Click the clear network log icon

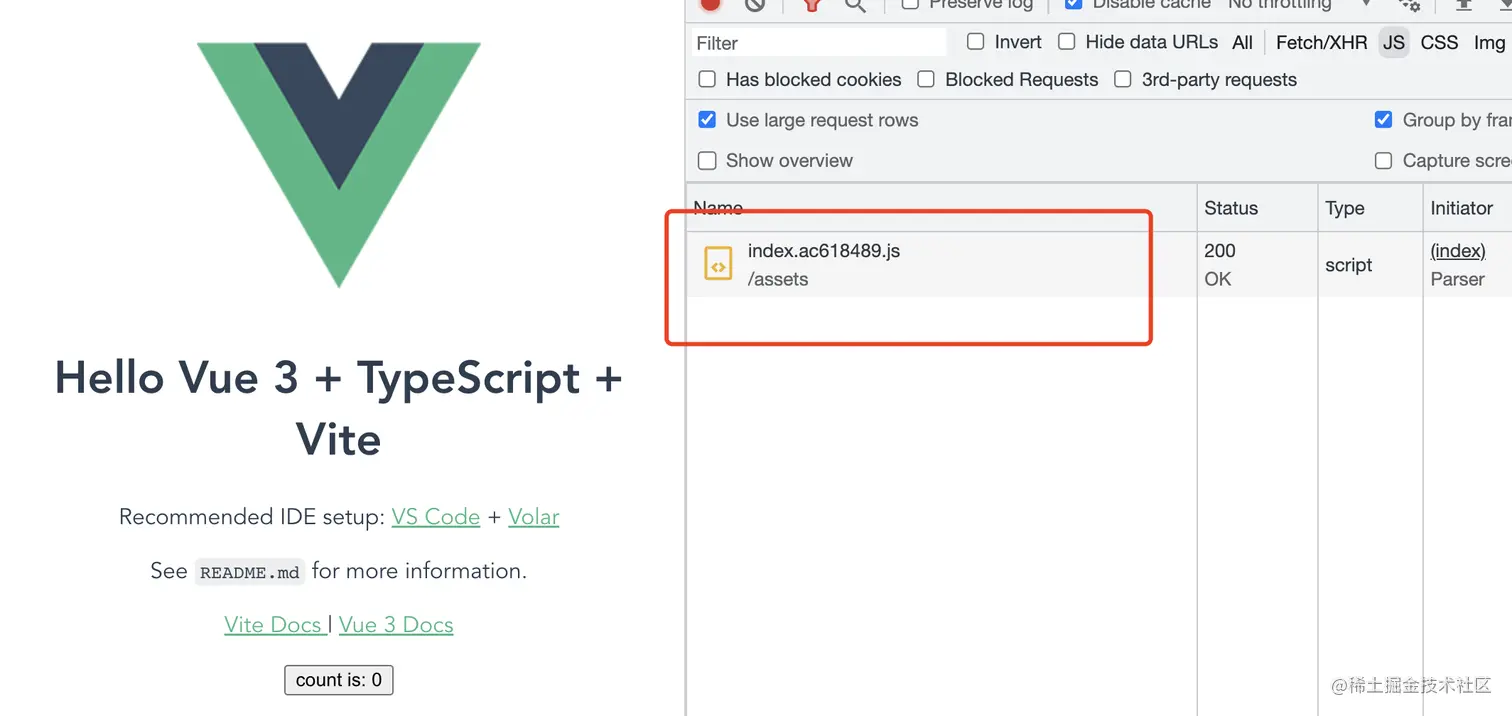[755, 4]
